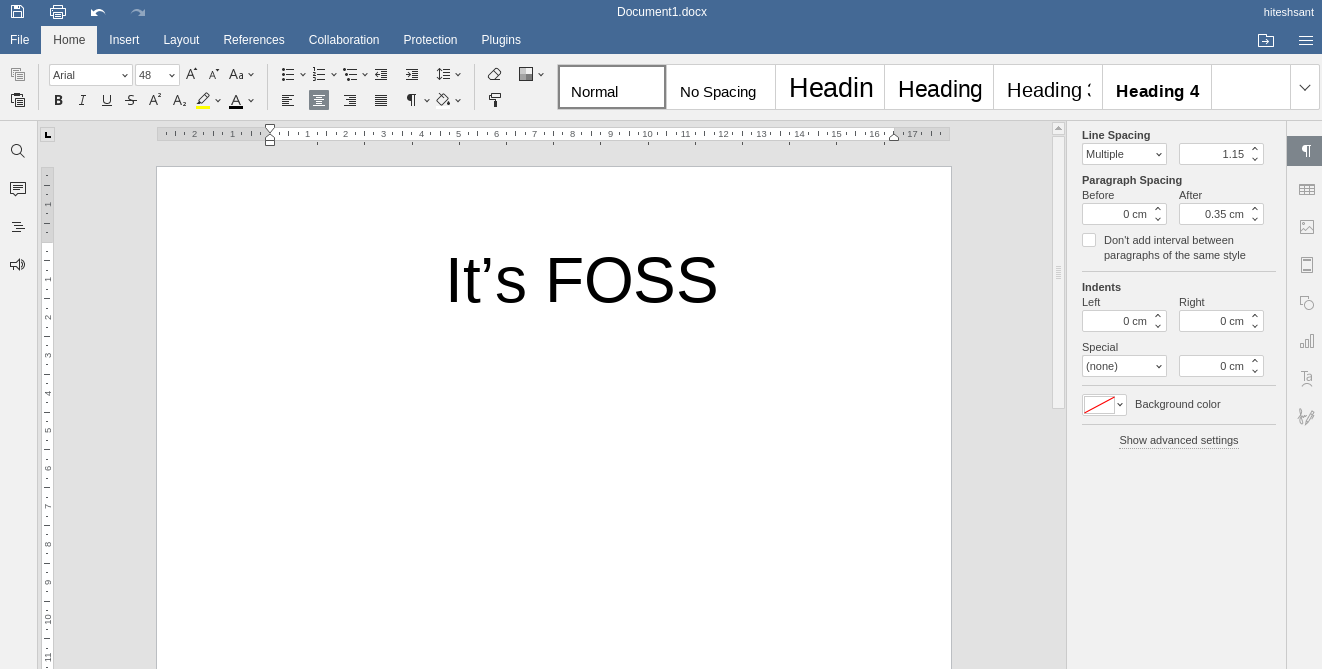Open the font name dropdown
This screenshot has width=1322, height=669.
[125, 75]
